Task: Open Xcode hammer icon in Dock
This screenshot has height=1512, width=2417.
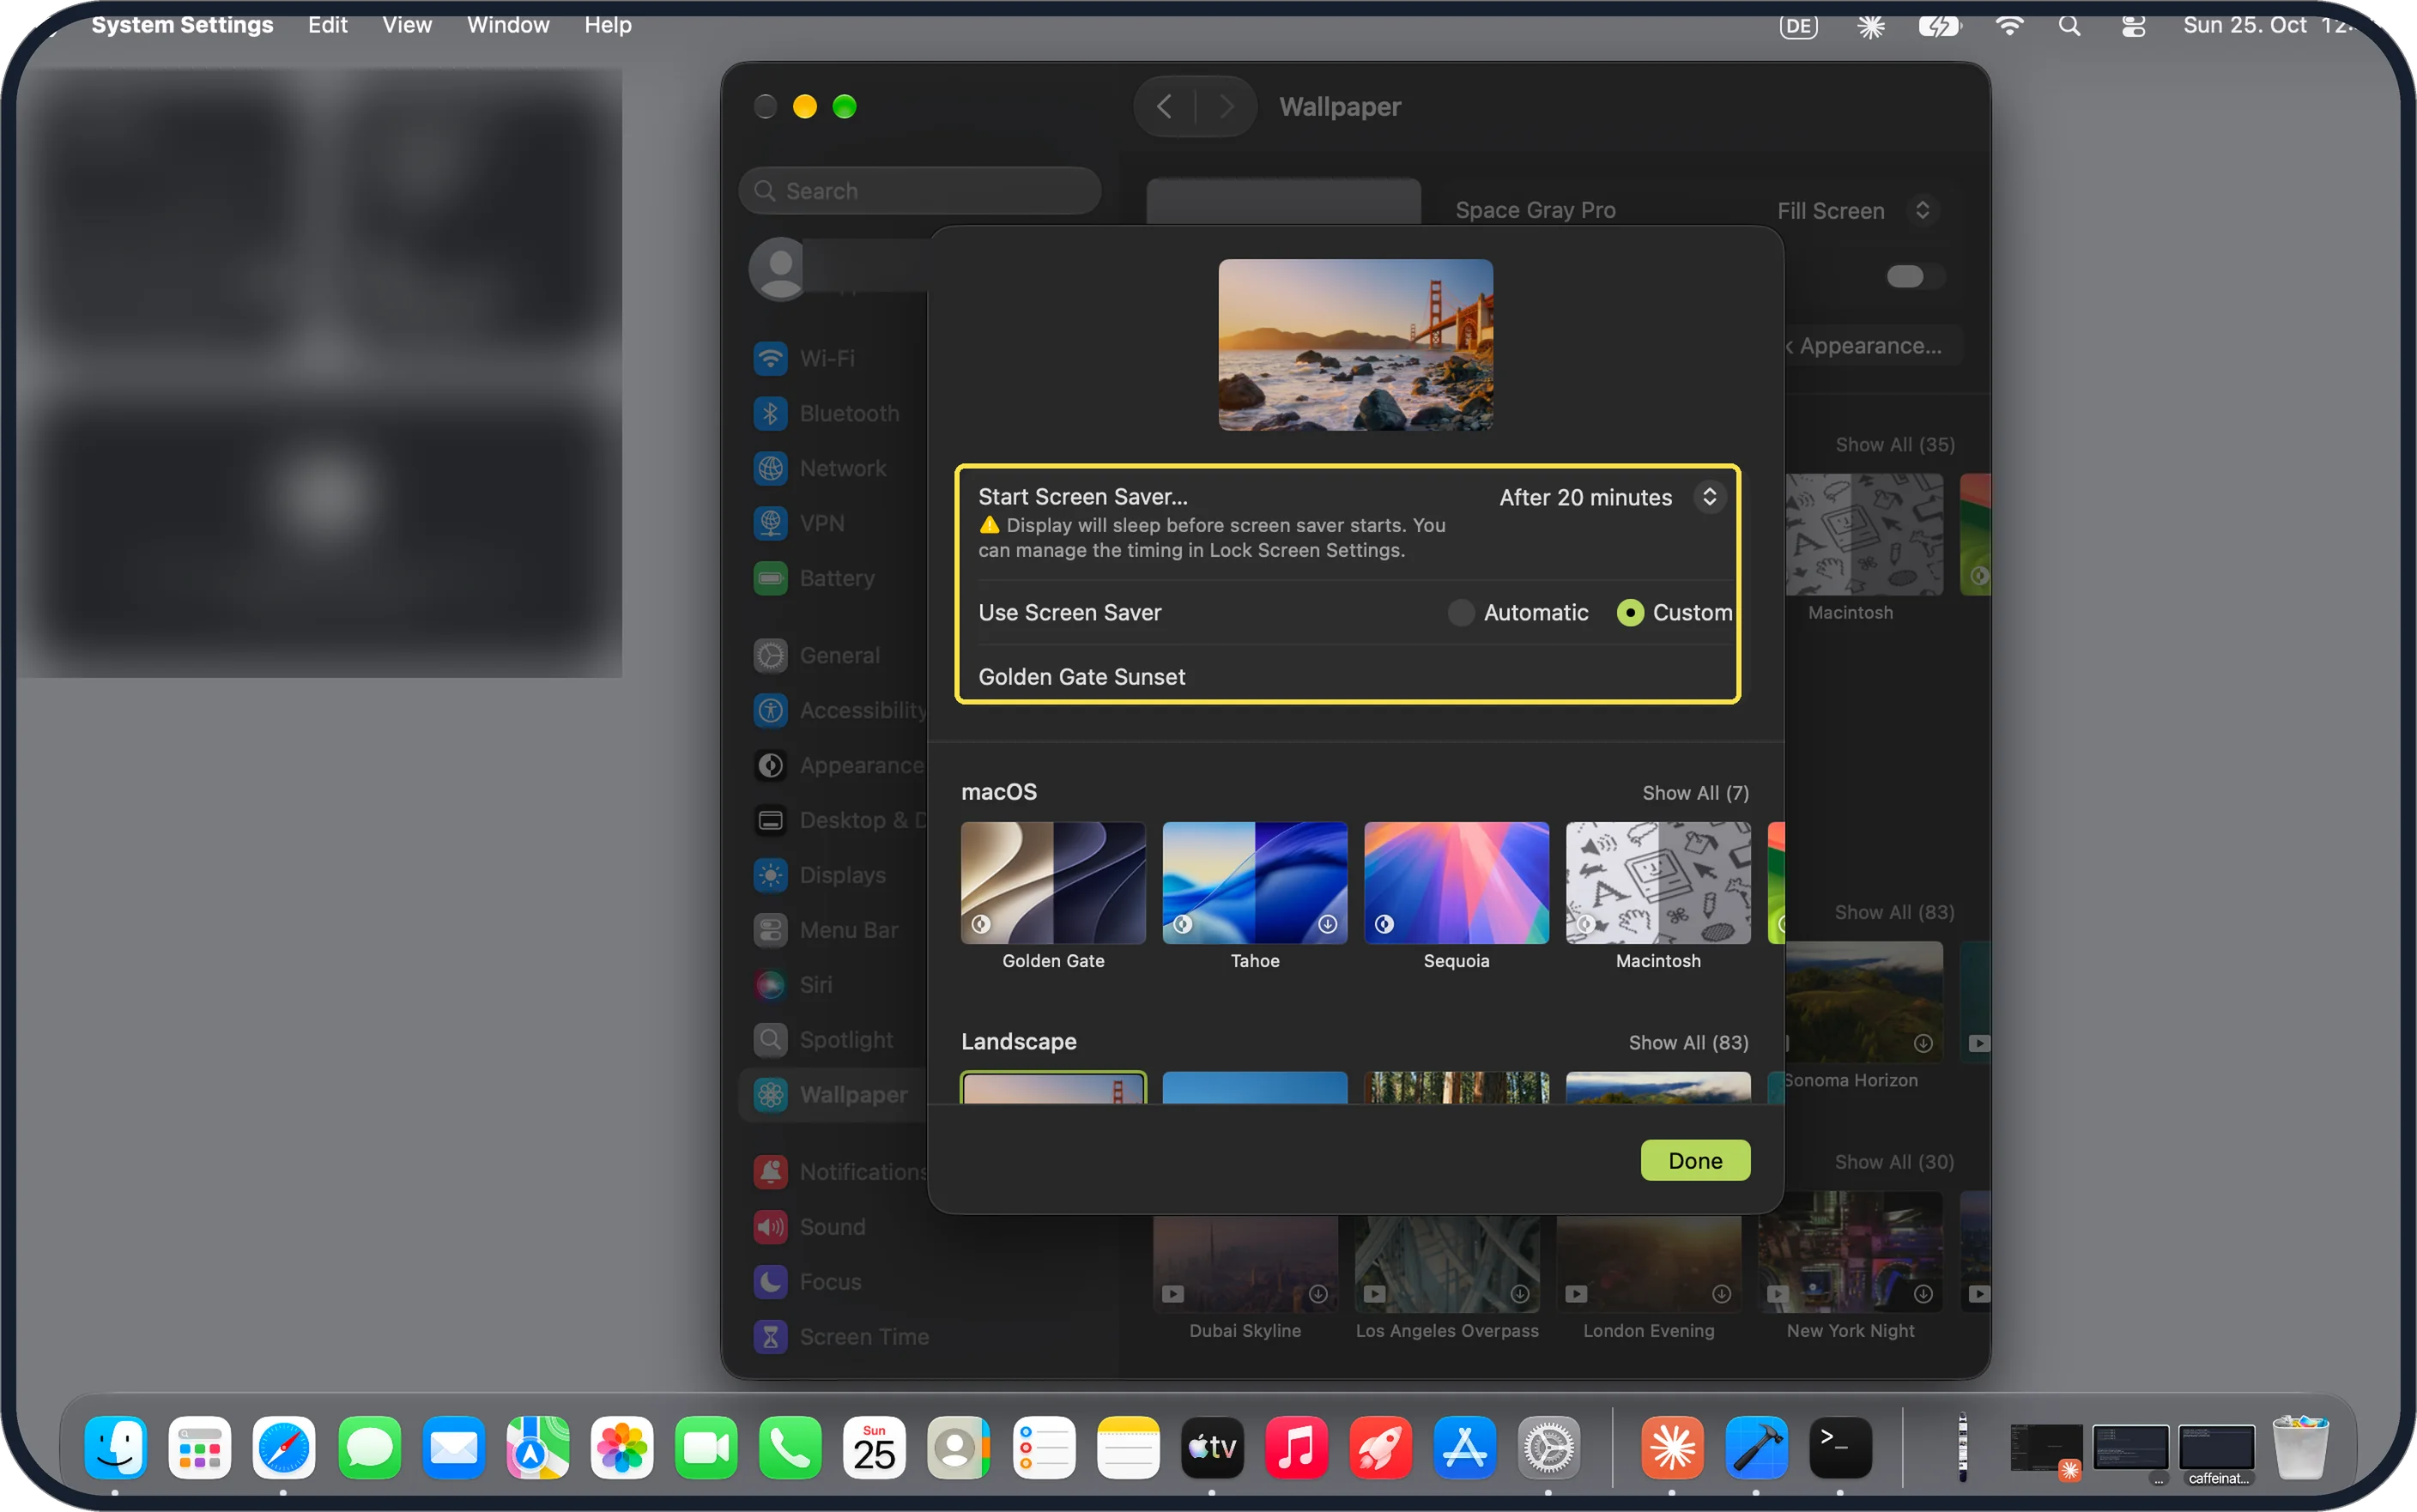Action: [x=1757, y=1447]
